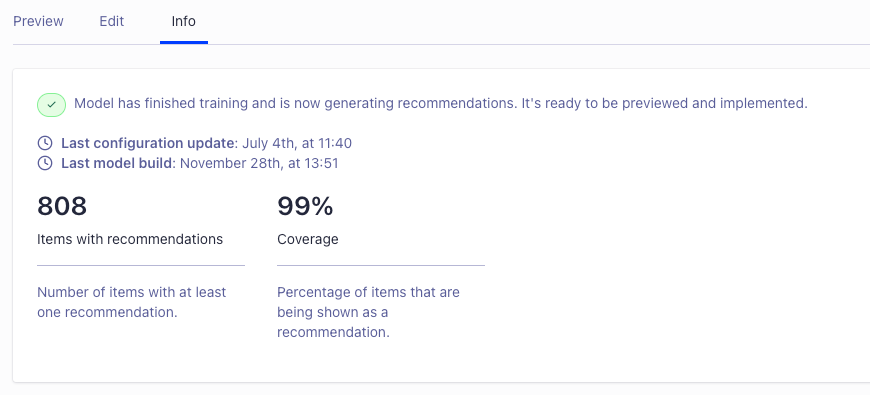Click divider line under Coverage
The height and width of the screenshot is (395, 870).
[x=381, y=266]
